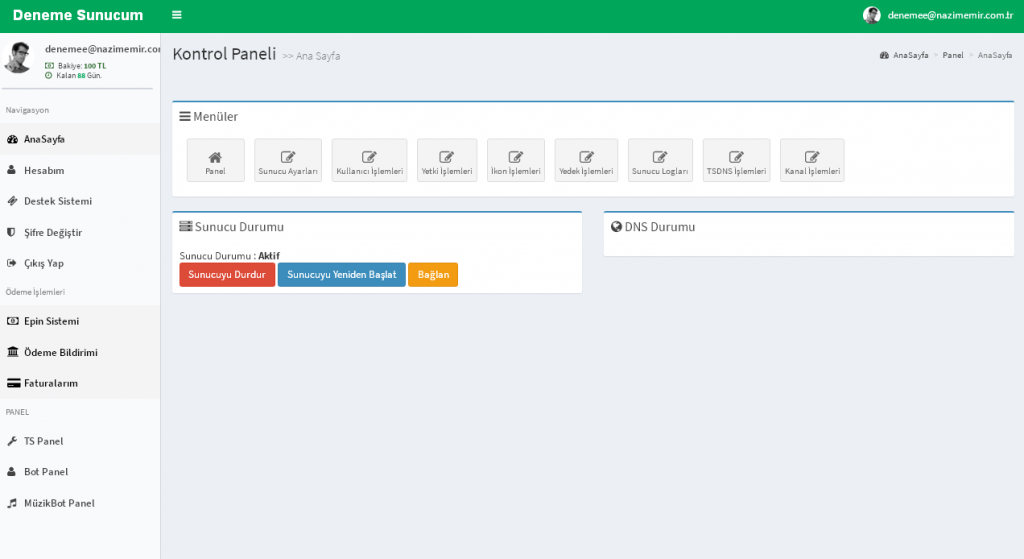This screenshot has width=1024, height=559.
Task: Toggle the sidebar hamburger menu icon
Action: (x=176, y=15)
